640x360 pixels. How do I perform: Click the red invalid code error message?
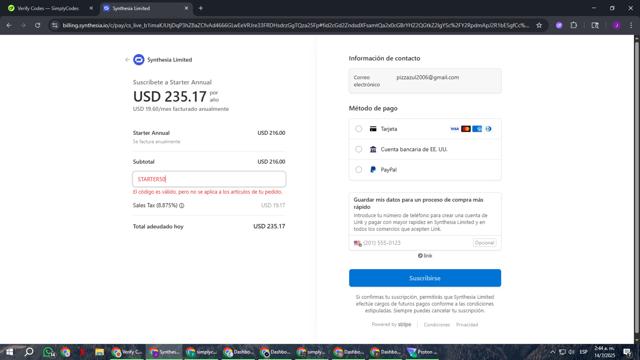pos(207,192)
